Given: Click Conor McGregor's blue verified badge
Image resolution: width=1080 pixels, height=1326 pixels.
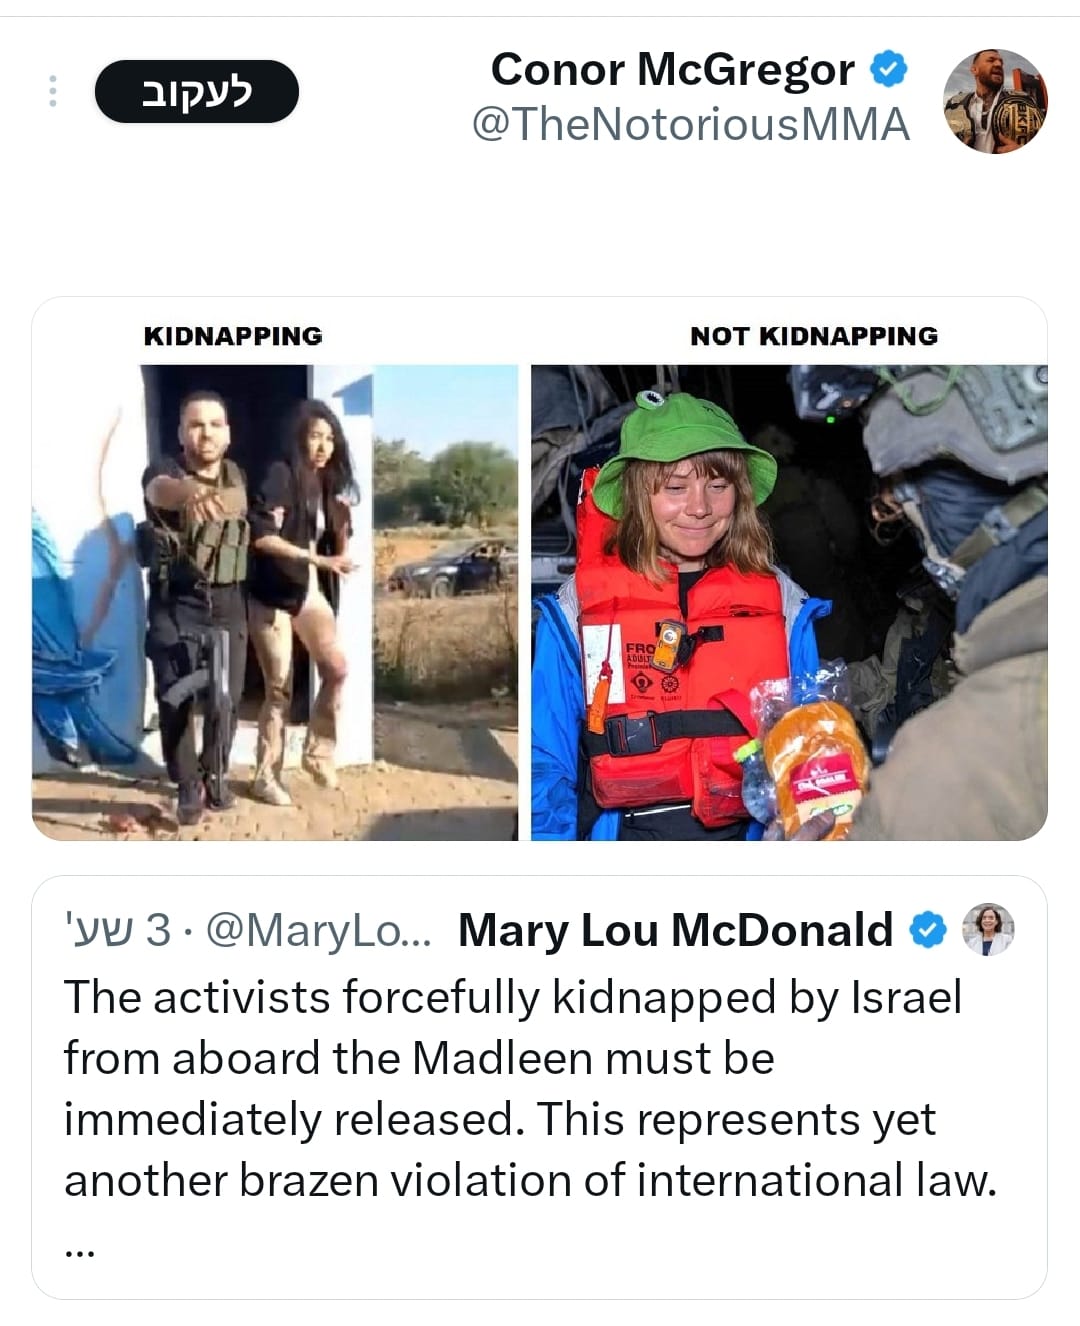Looking at the screenshot, I should 889,70.
